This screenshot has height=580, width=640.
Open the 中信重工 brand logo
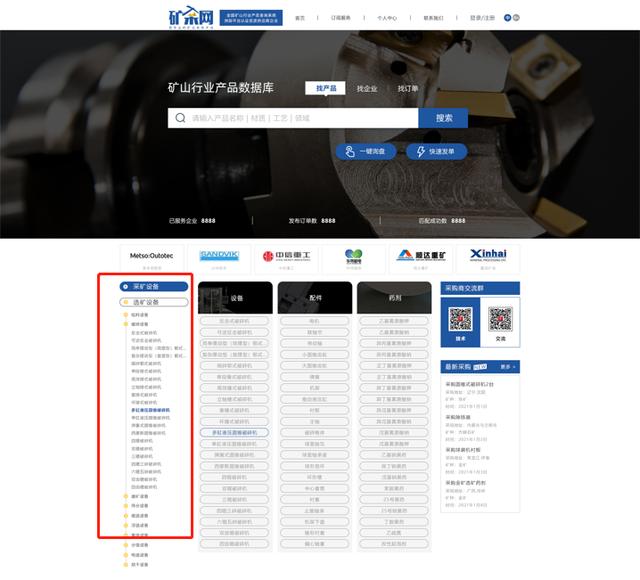click(x=286, y=257)
